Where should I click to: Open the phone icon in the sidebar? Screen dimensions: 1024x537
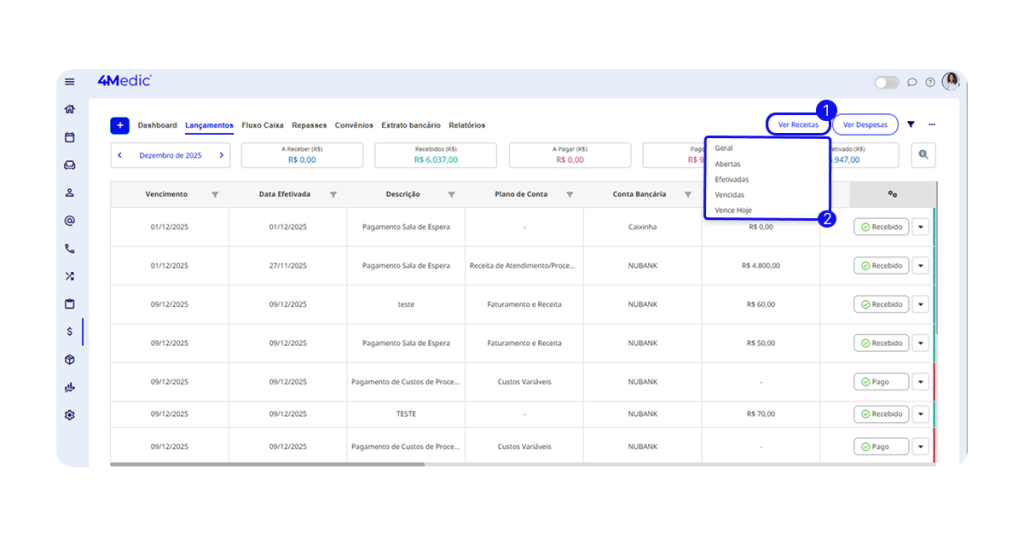click(x=69, y=248)
